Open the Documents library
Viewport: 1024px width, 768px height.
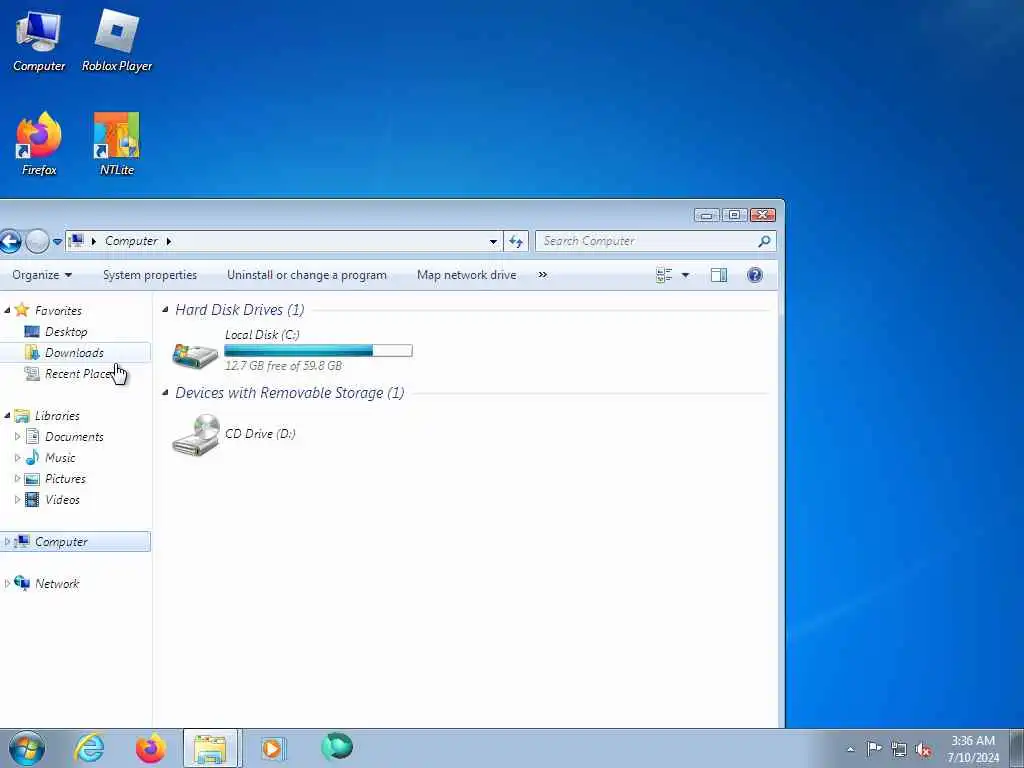click(x=74, y=437)
